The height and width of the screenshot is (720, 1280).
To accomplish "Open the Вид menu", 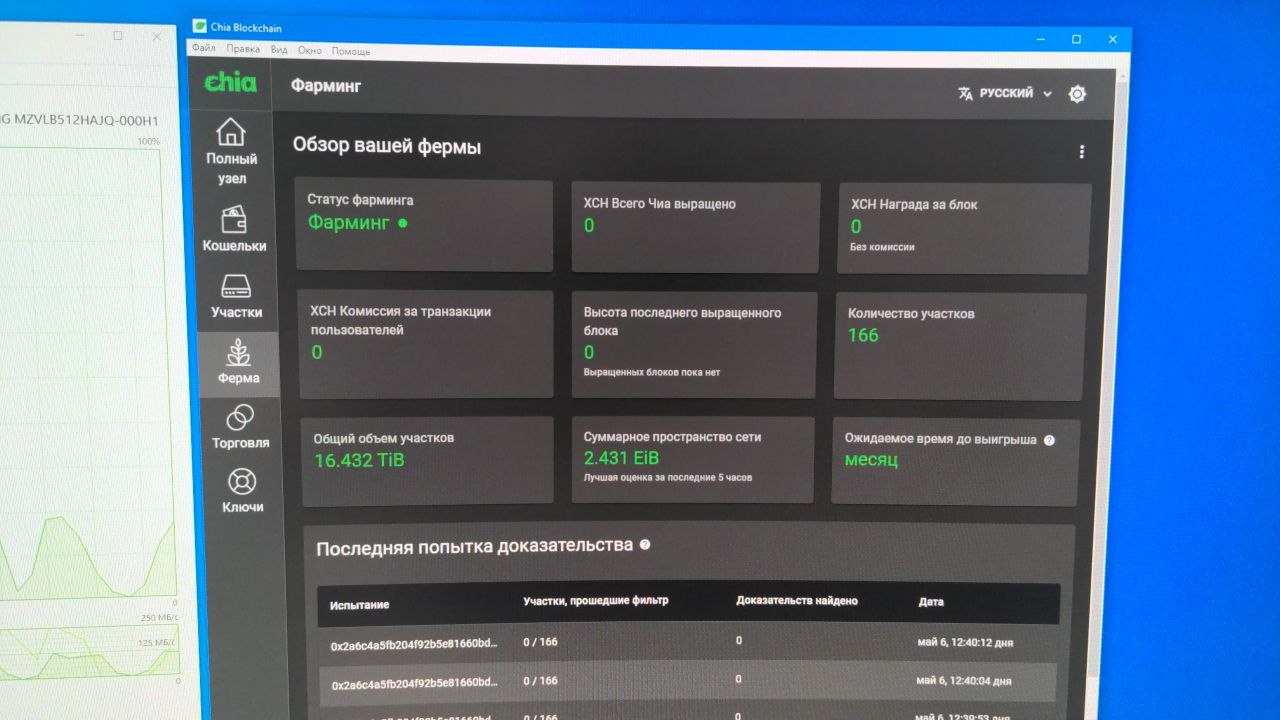I will (279, 50).
